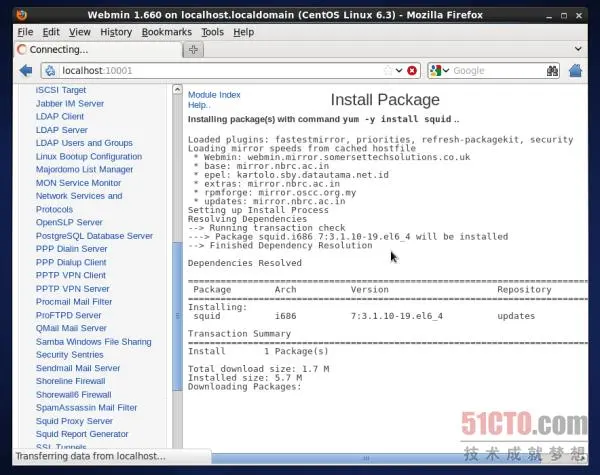Open the Google search engine dropdown
This screenshot has width=600, height=475.
[x=439, y=70]
